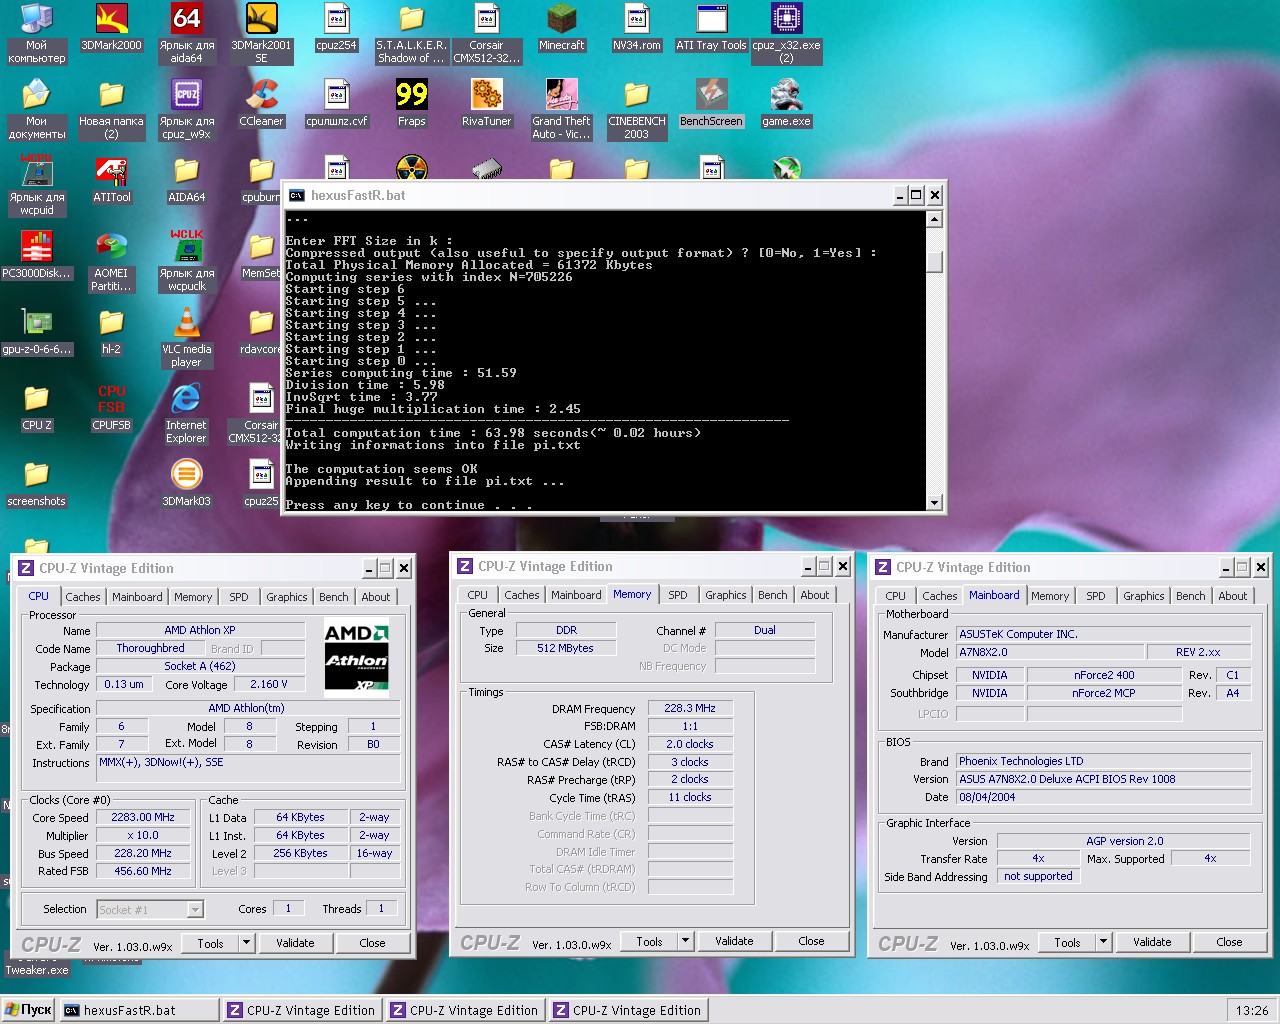Open the console window system menu icon

(297, 195)
